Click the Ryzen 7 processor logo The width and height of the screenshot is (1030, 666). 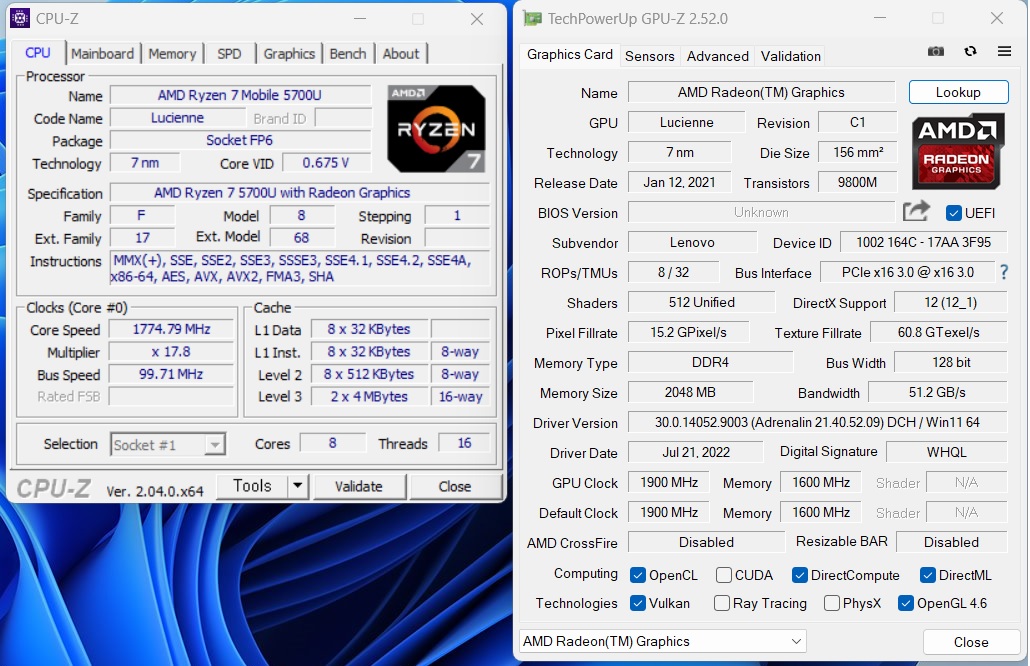[436, 129]
